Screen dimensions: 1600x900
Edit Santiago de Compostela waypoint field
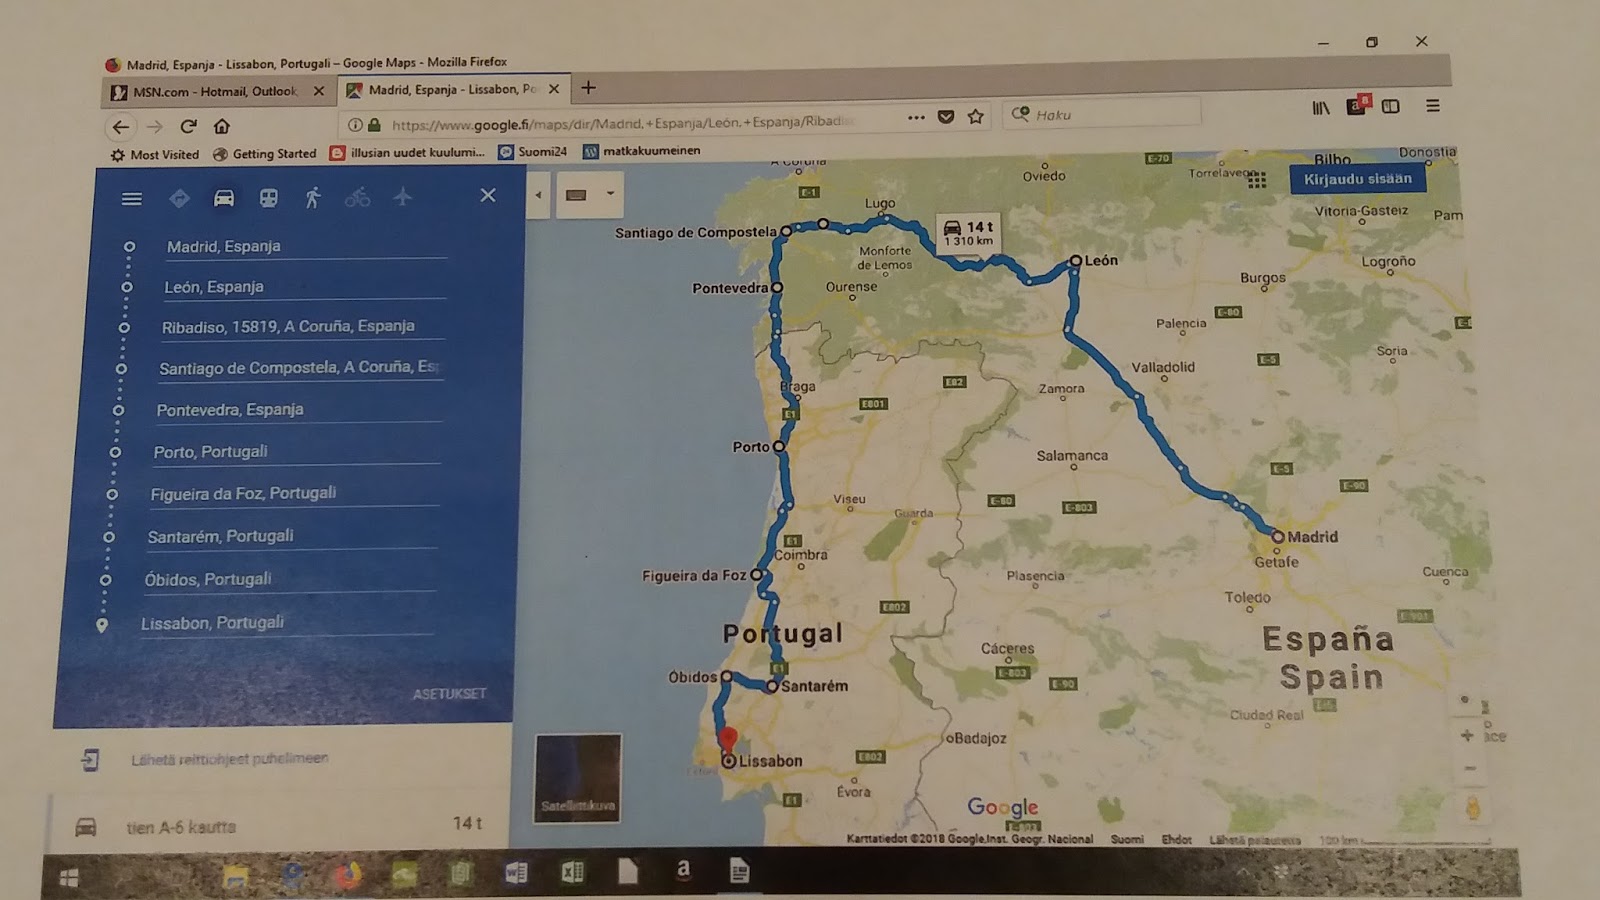pos(300,368)
